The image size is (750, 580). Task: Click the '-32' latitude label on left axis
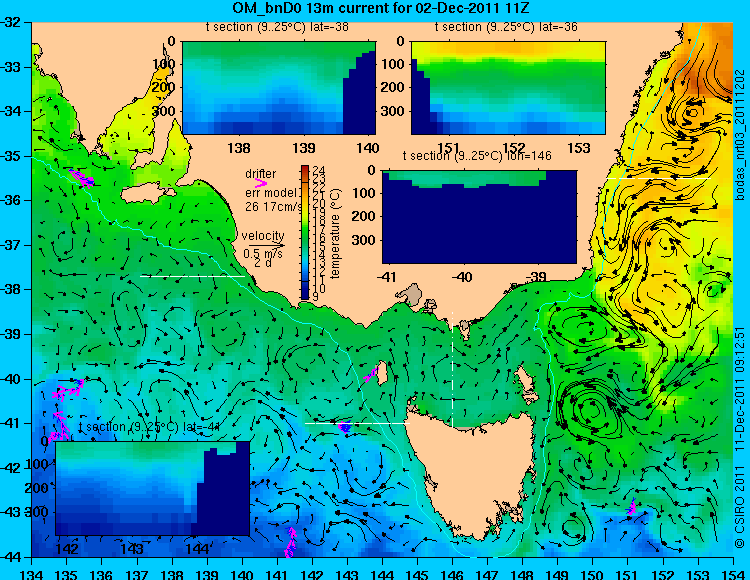(11, 22)
